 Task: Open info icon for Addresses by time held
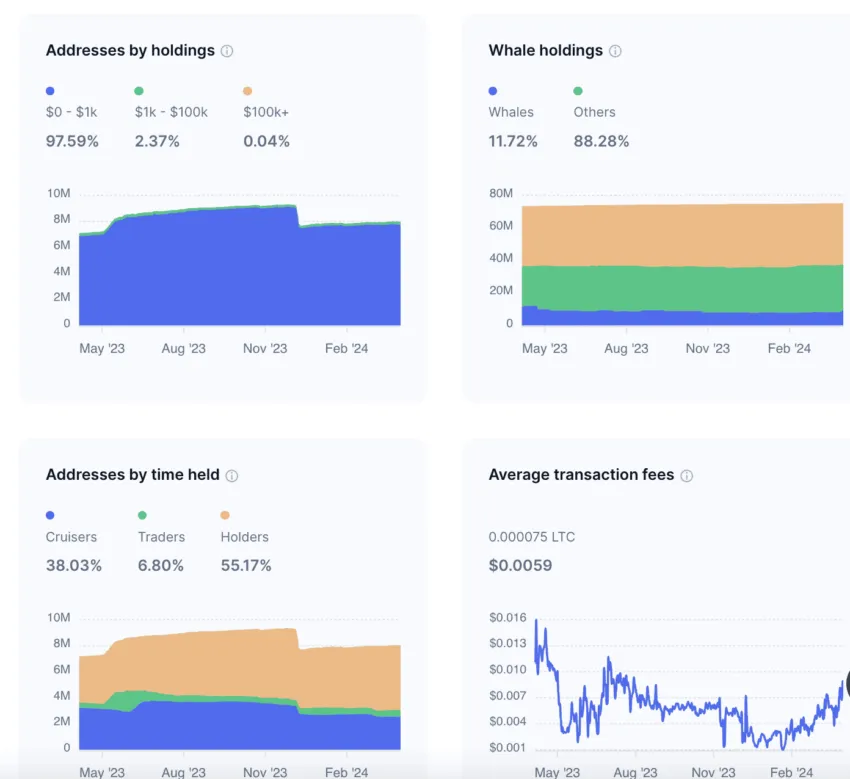click(x=231, y=476)
